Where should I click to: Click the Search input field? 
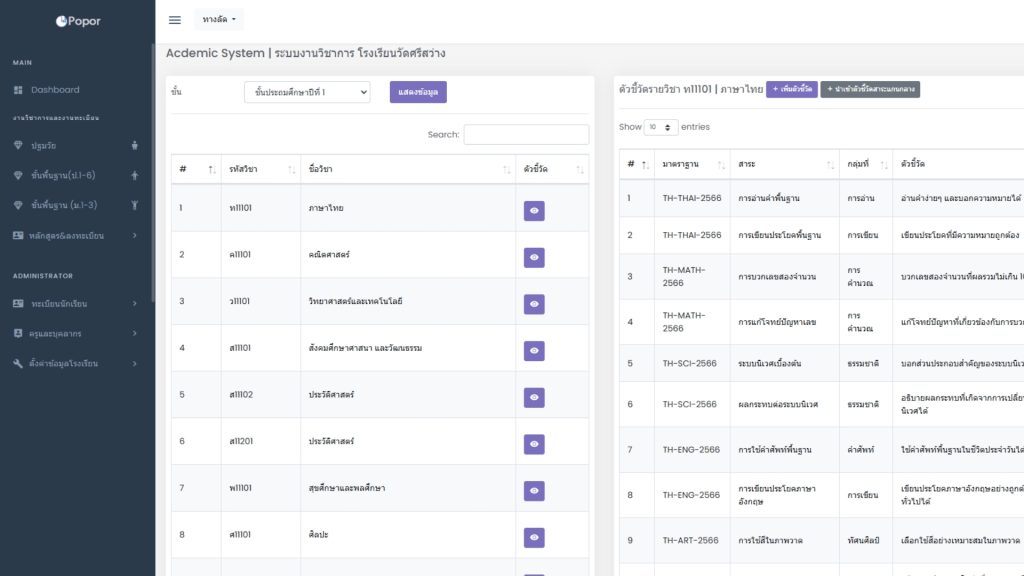tap(526, 134)
